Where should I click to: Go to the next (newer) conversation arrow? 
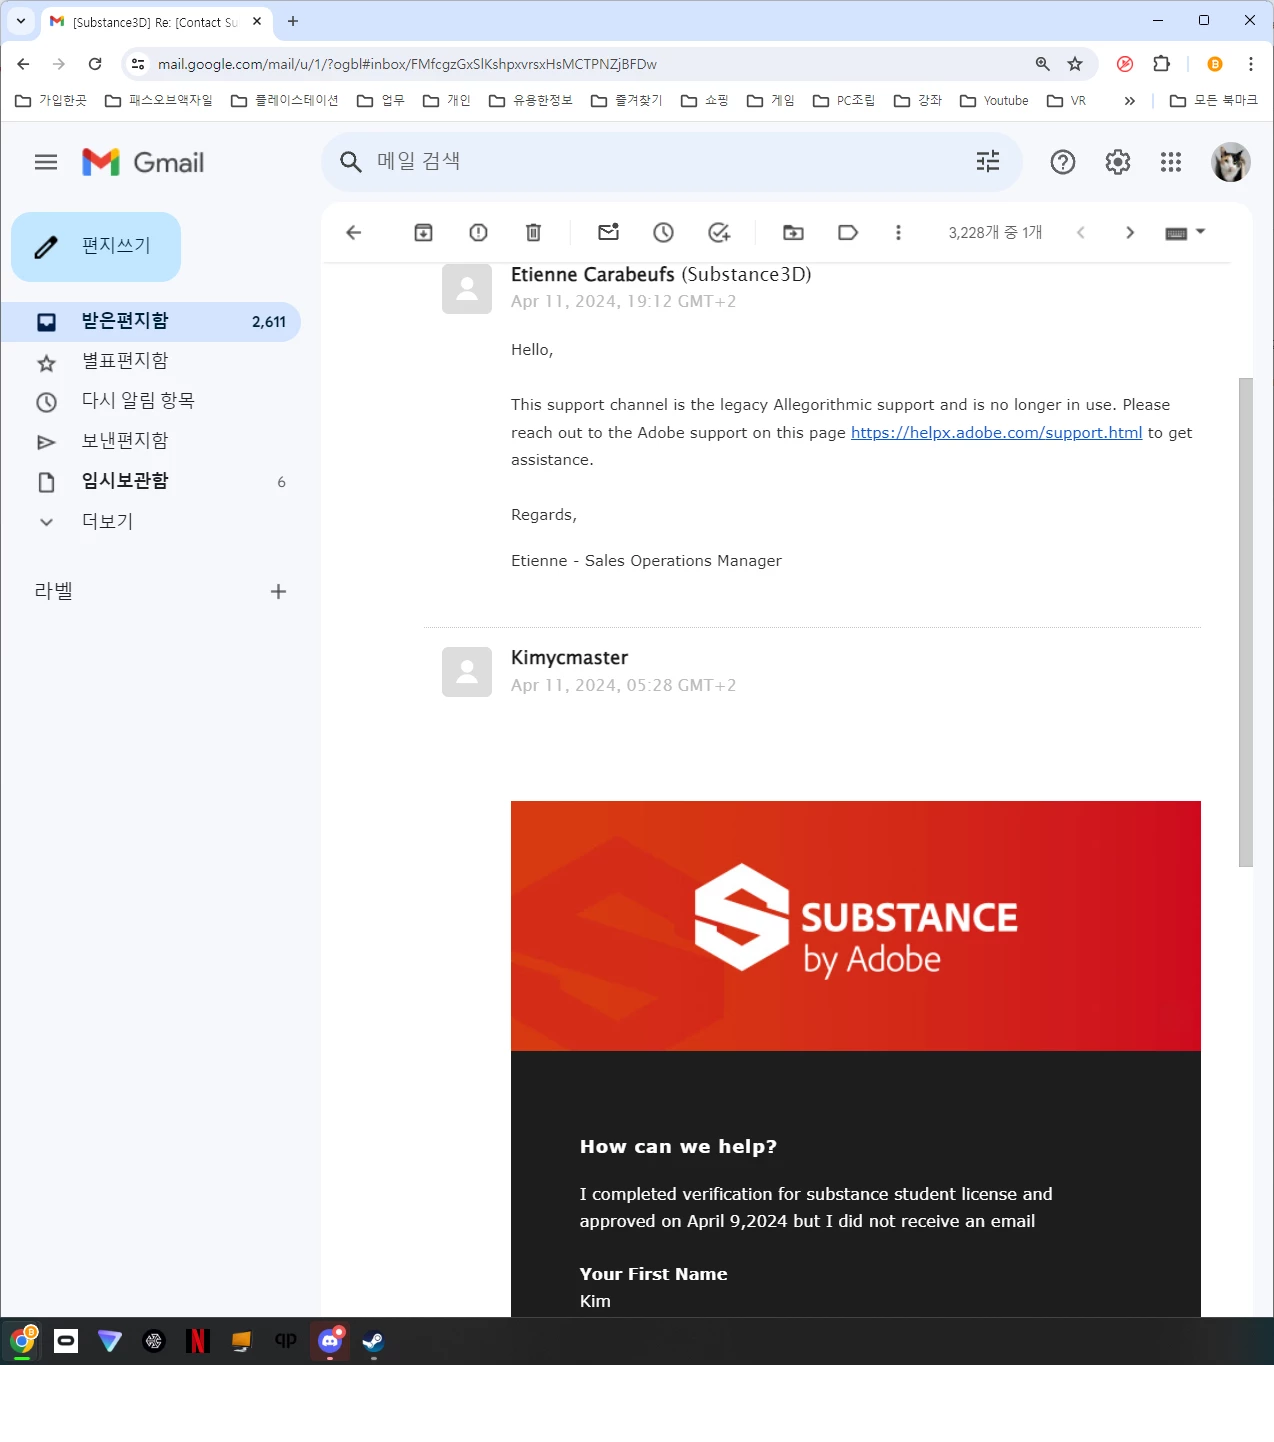click(x=1130, y=233)
